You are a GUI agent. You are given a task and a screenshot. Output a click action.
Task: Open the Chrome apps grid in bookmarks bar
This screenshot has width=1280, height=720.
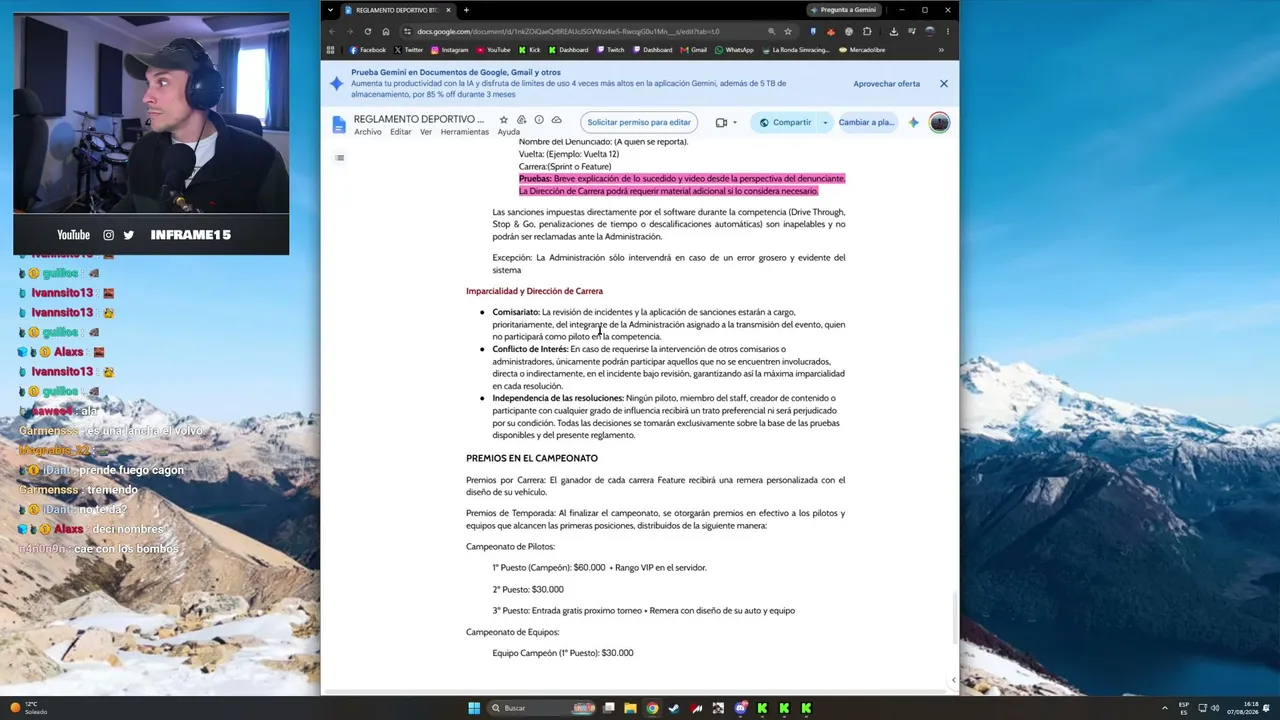tap(331, 50)
